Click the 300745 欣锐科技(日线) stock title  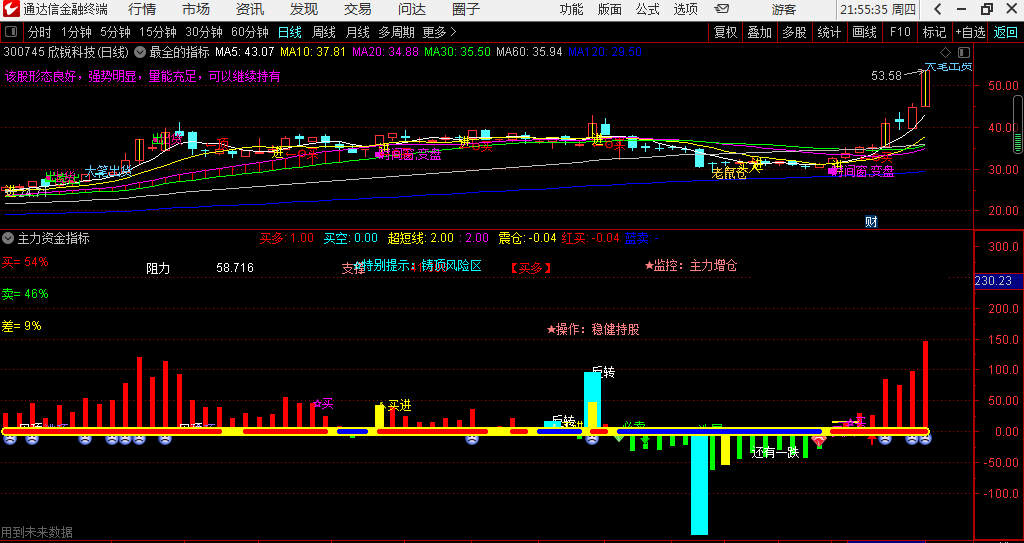[66, 52]
